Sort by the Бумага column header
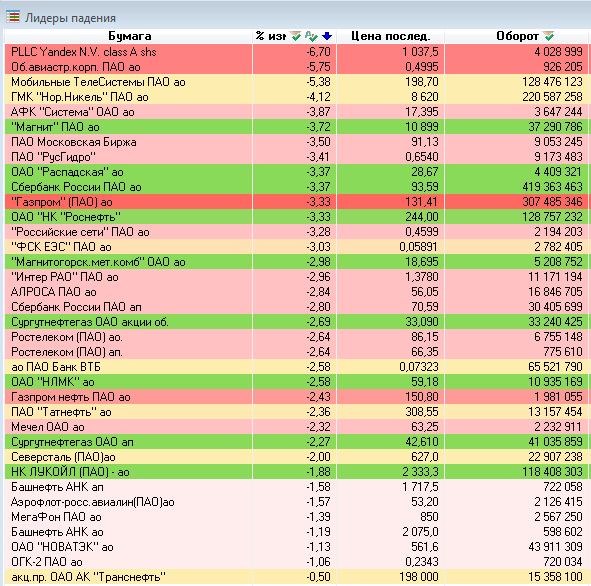The width and height of the screenshot is (591, 586). [x=129, y=36]
